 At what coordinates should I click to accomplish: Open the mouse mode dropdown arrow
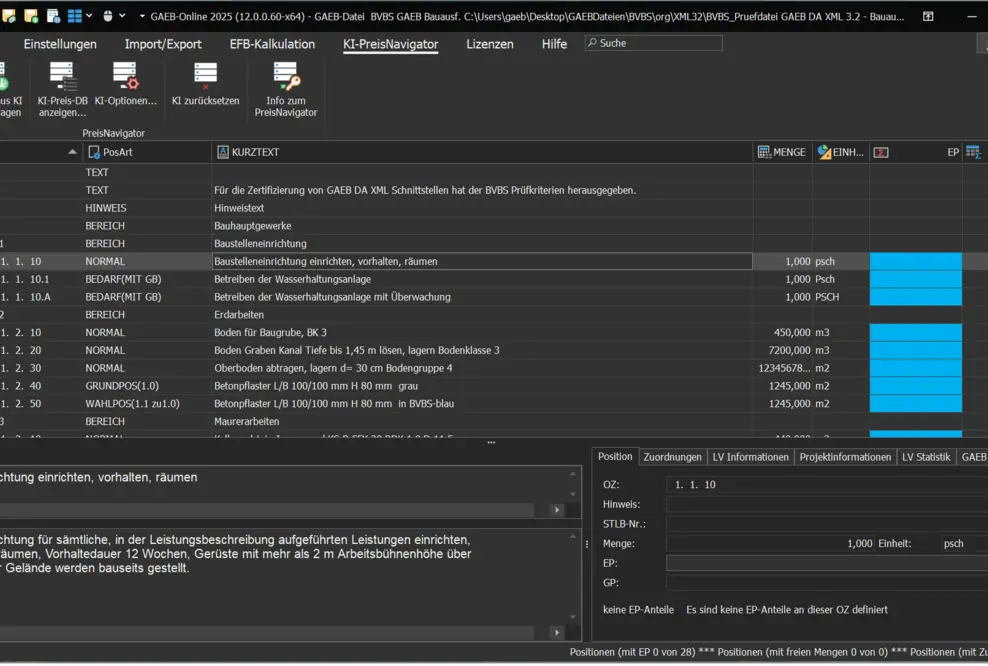pos(122,16)
